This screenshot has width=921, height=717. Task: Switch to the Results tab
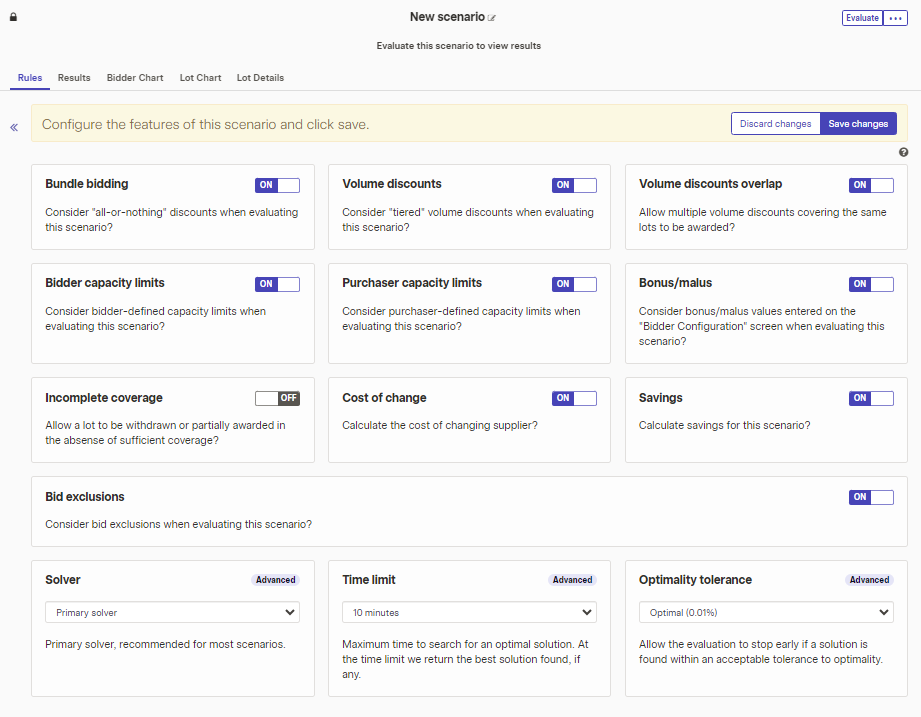click(73, 78)
